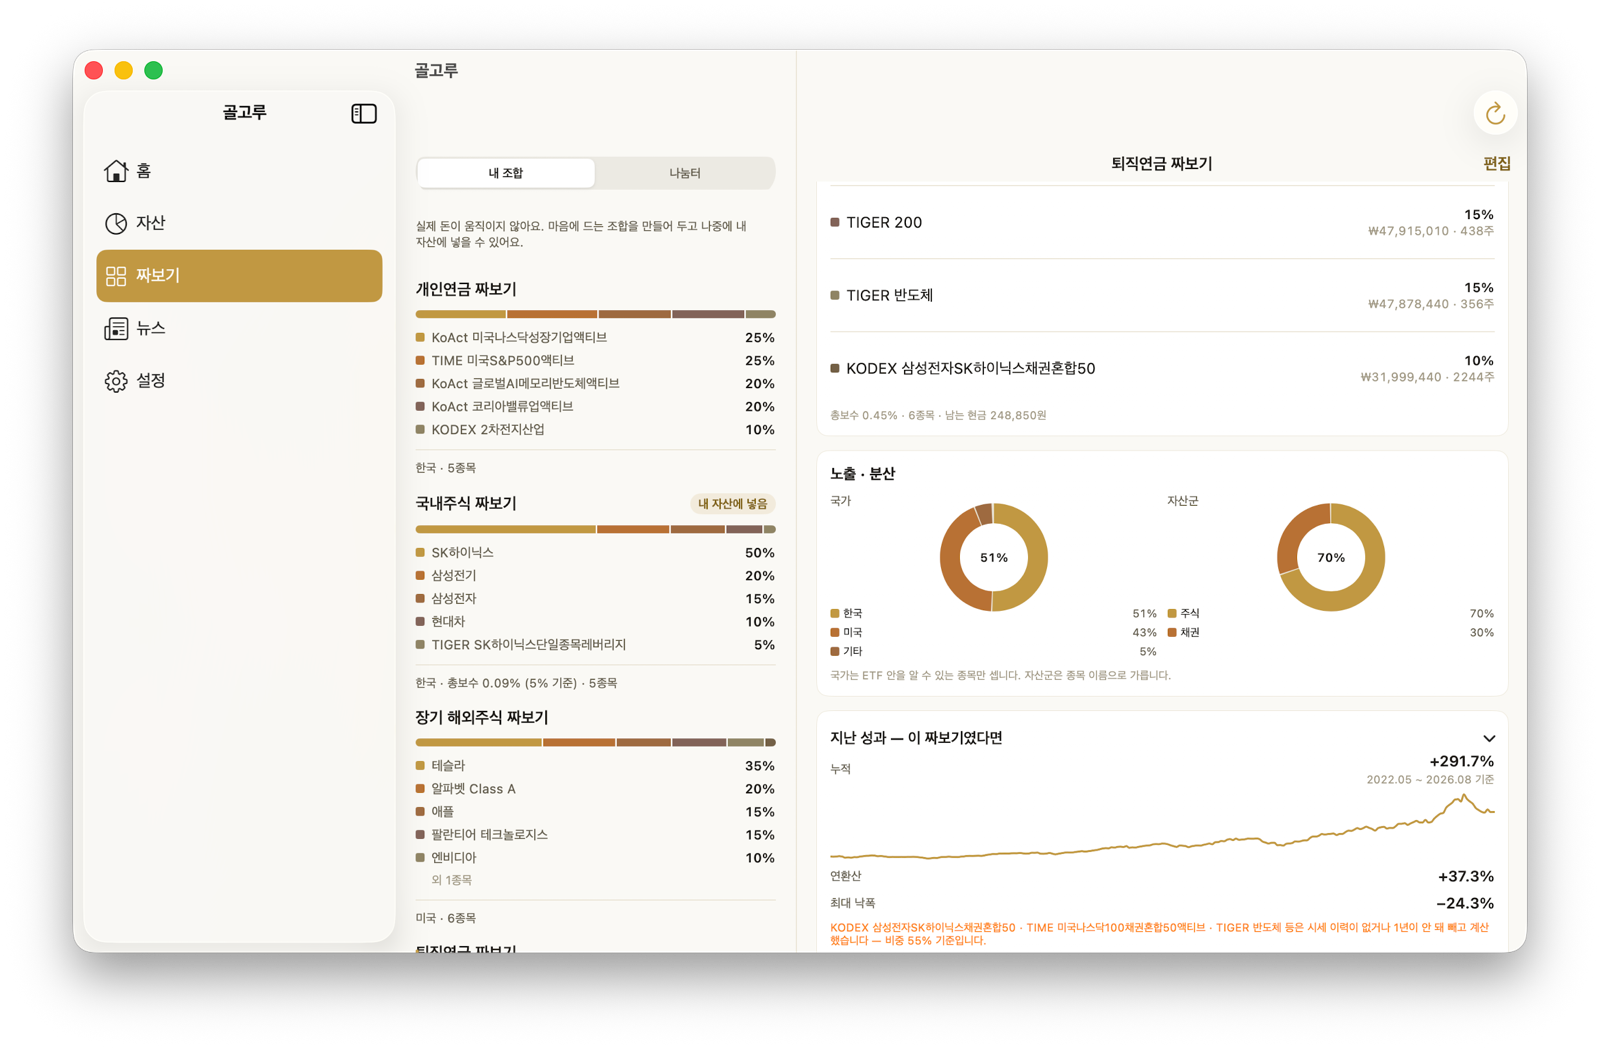Viewport: 1600px width, 1049px height.
Task: Select KODEX 삼성전자SK하이닉스채권혼합50 holding
Action: 1162,369
